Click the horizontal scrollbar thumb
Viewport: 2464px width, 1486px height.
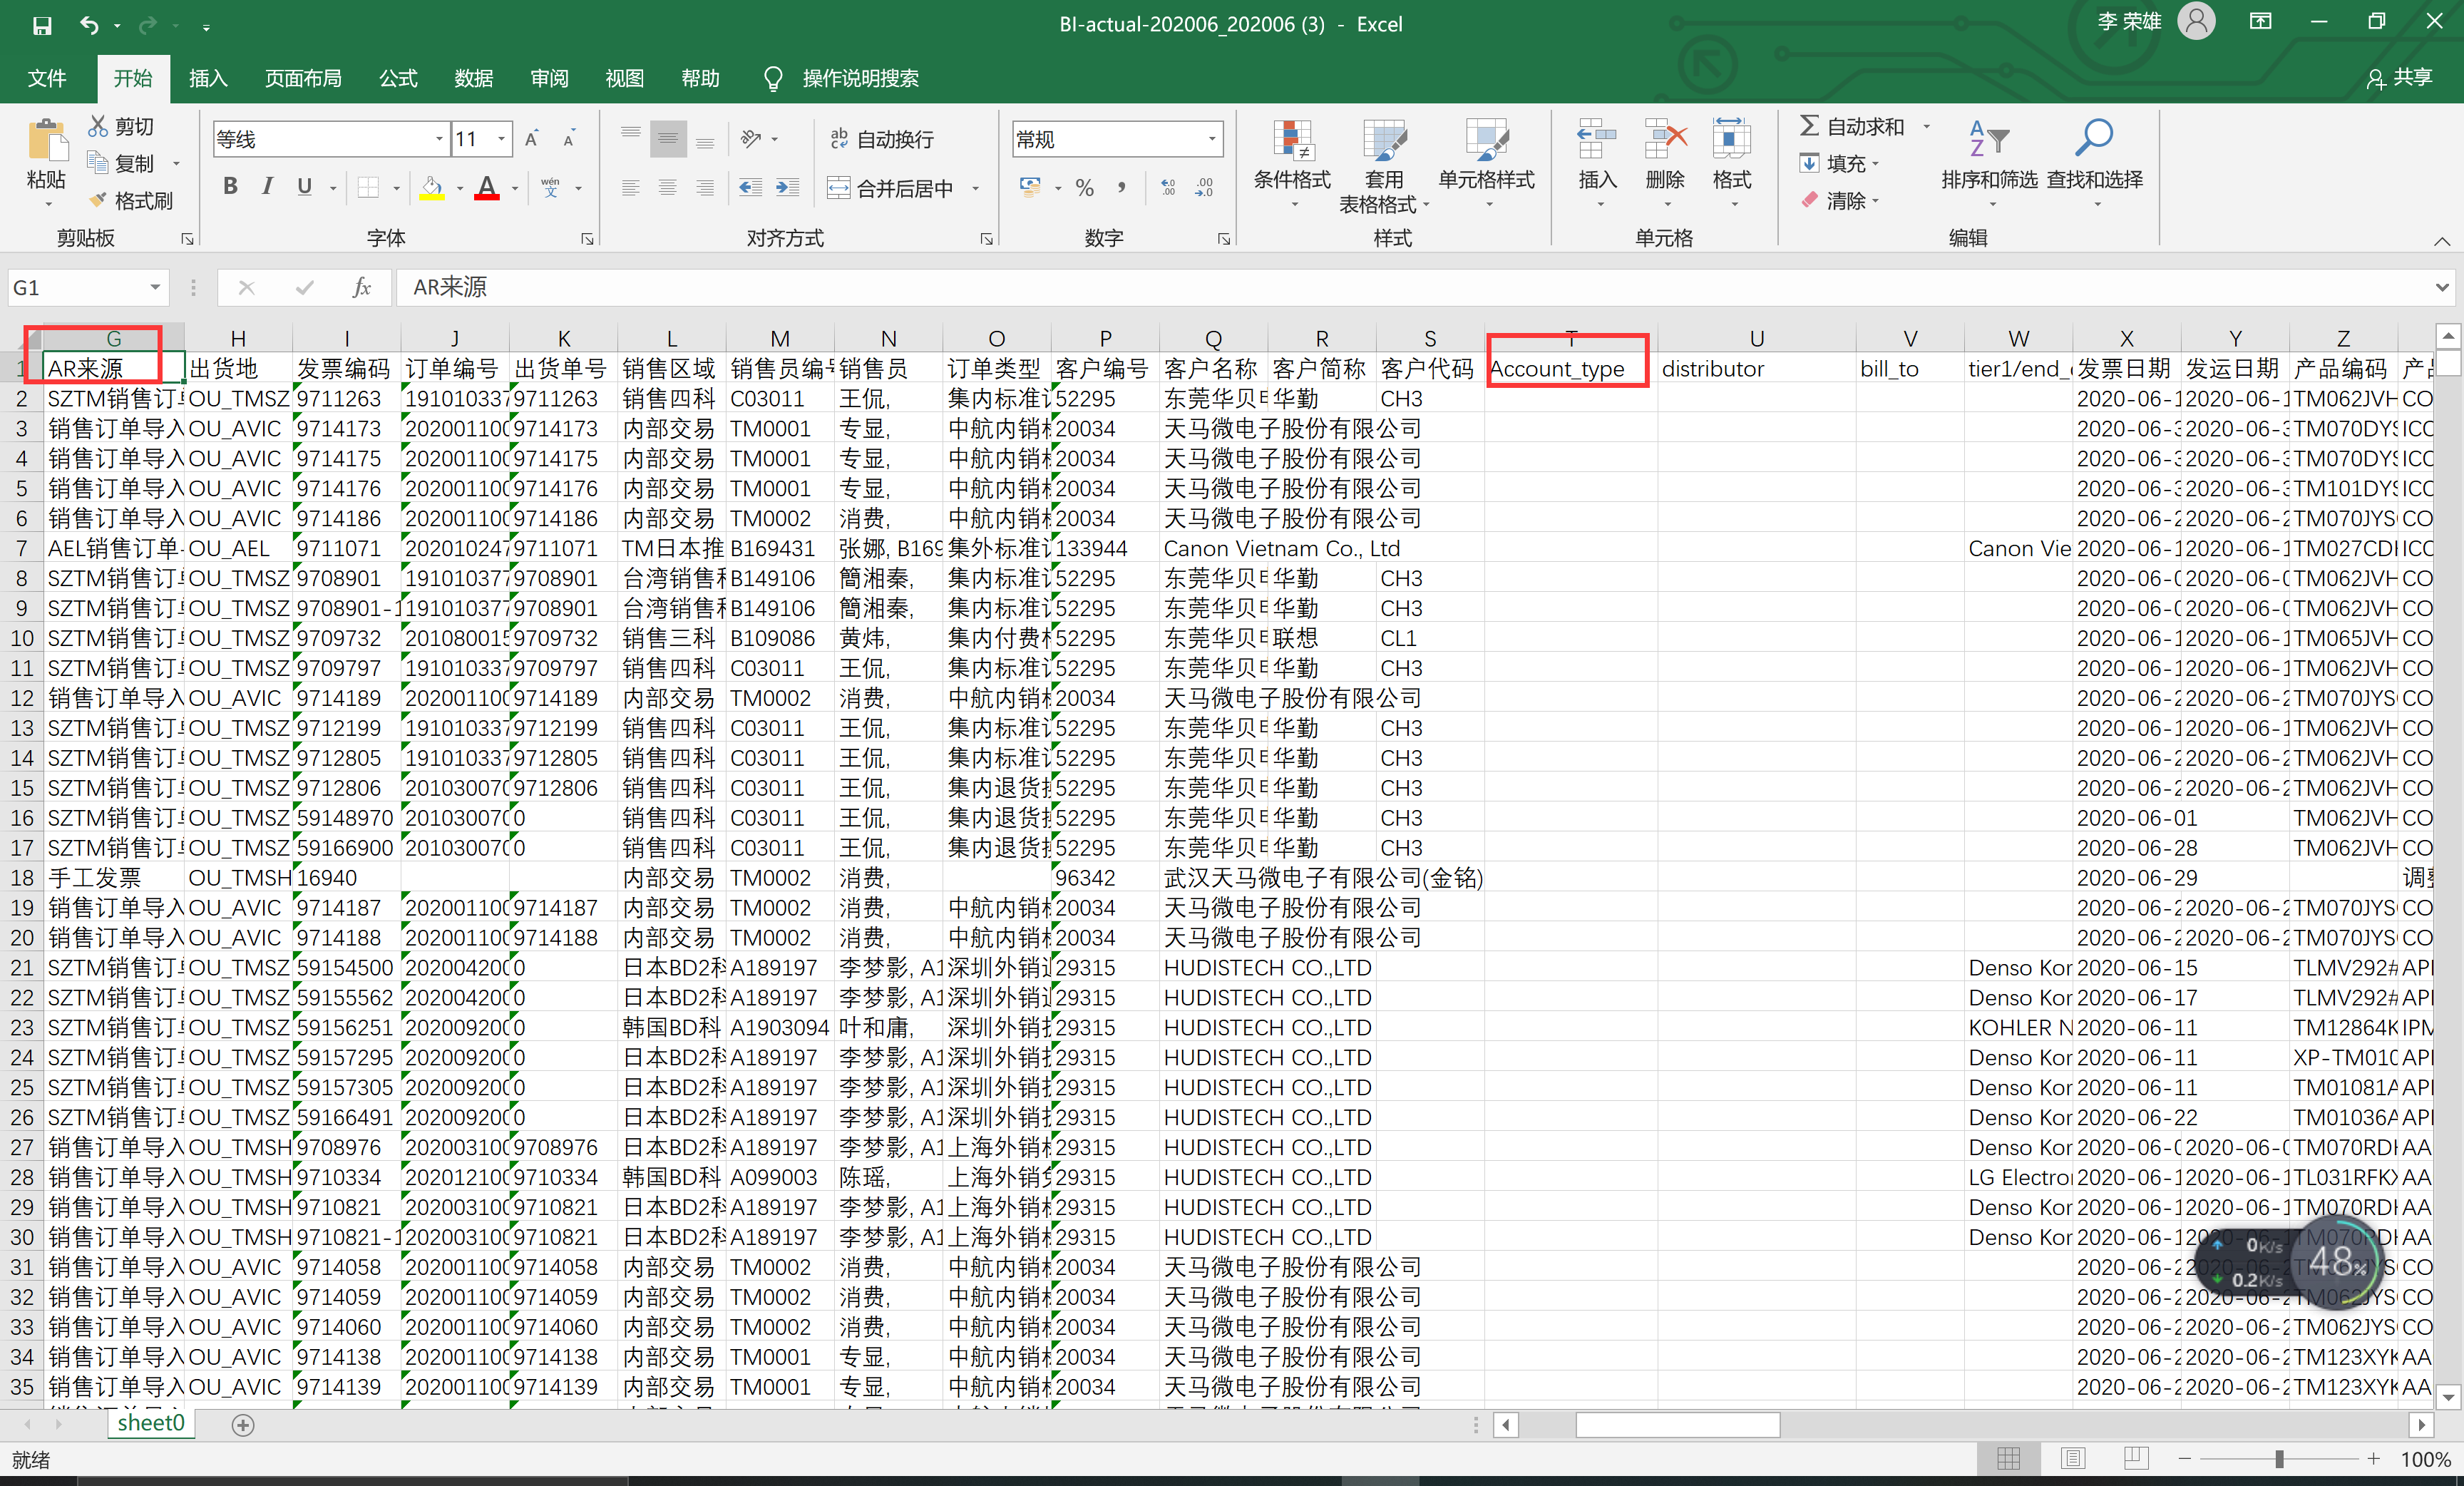click(1677, 1424)
